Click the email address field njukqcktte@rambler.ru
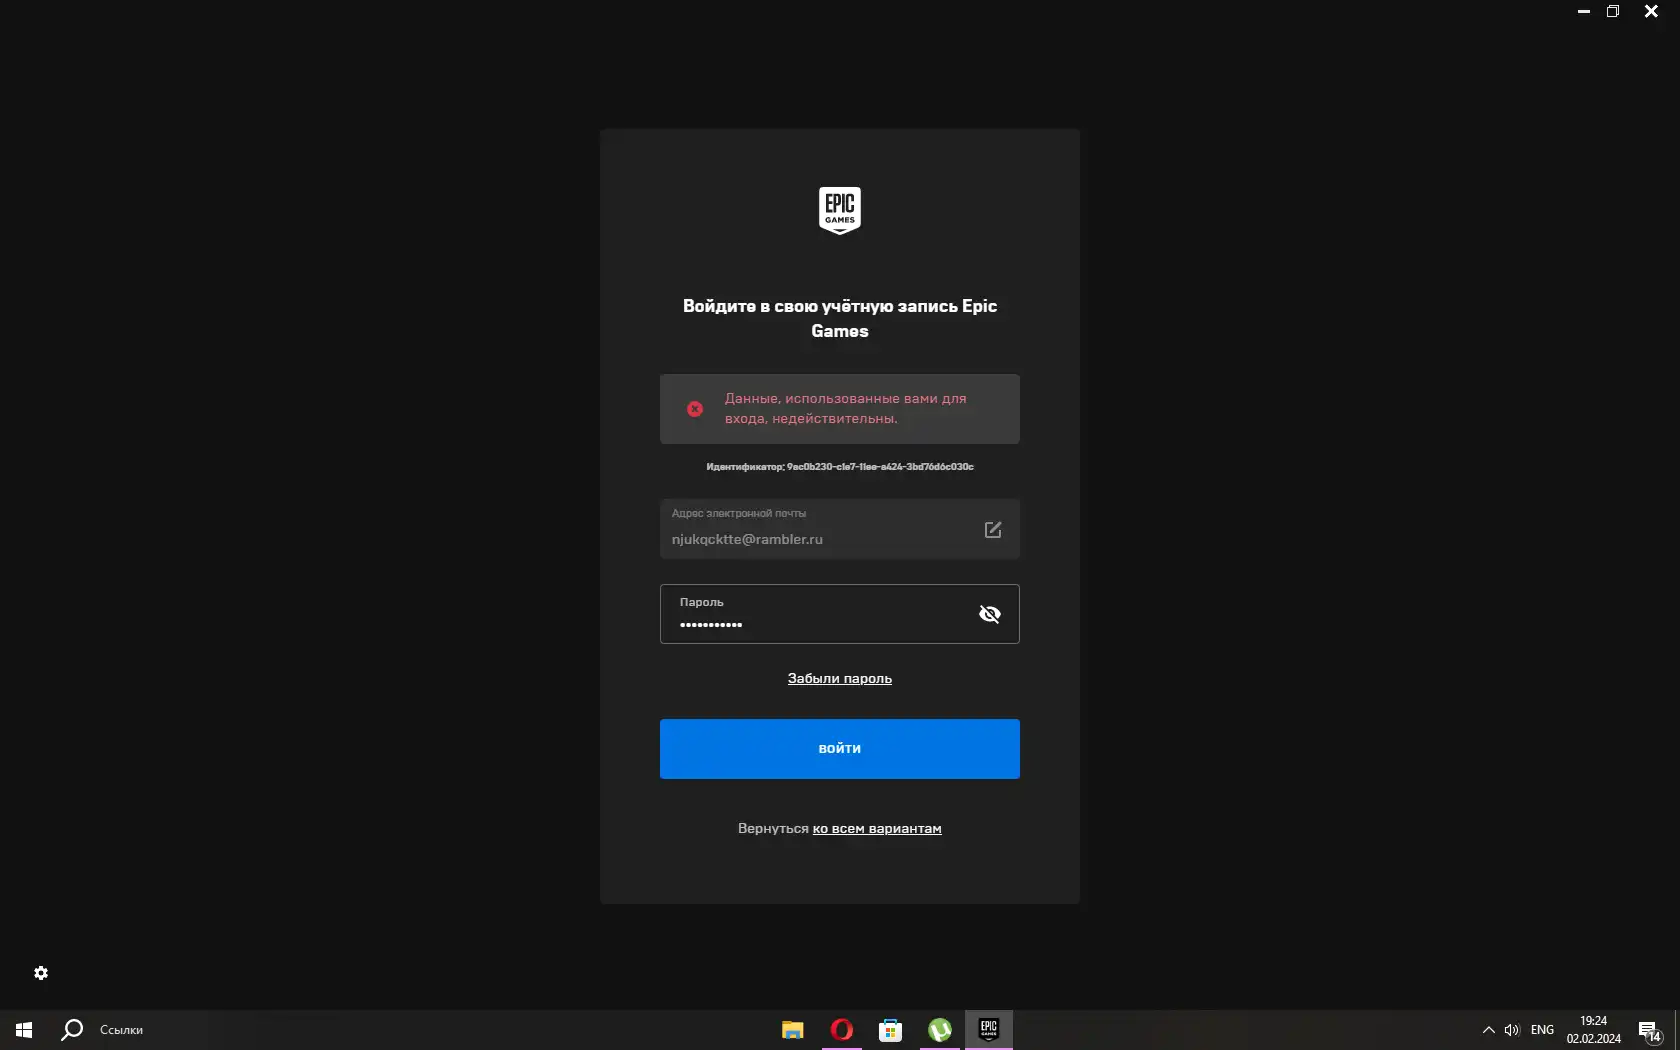Screen dimensions: 1680x1050 [x=840, y=529]
